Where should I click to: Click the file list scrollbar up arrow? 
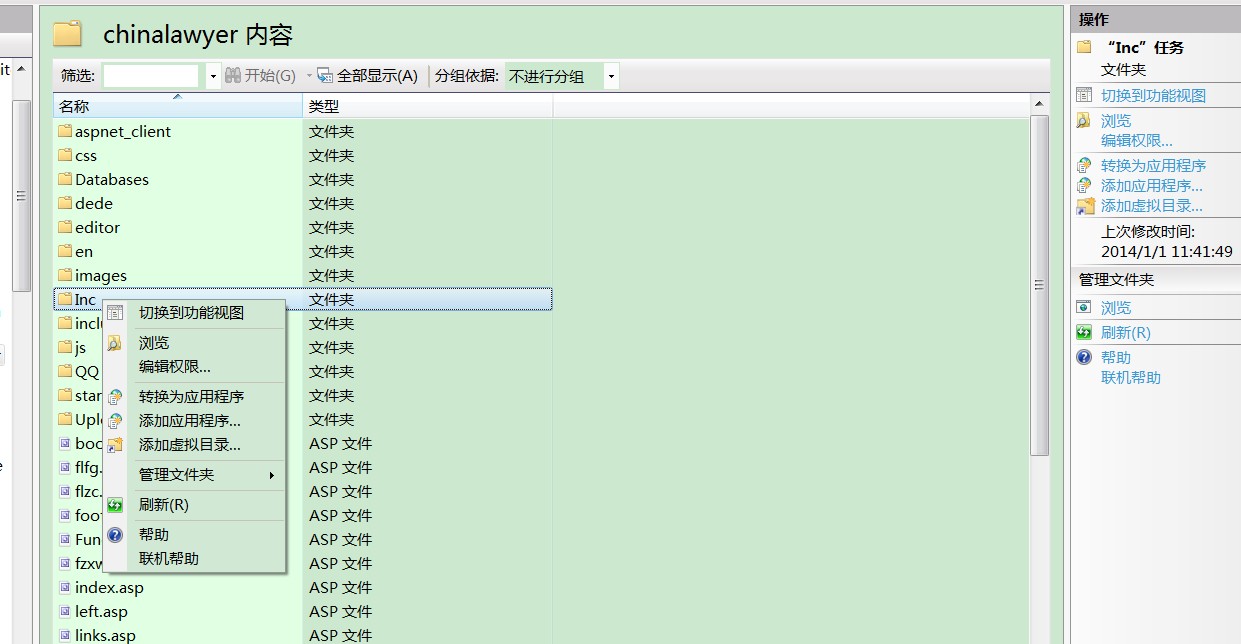(x=1040, y=104)
